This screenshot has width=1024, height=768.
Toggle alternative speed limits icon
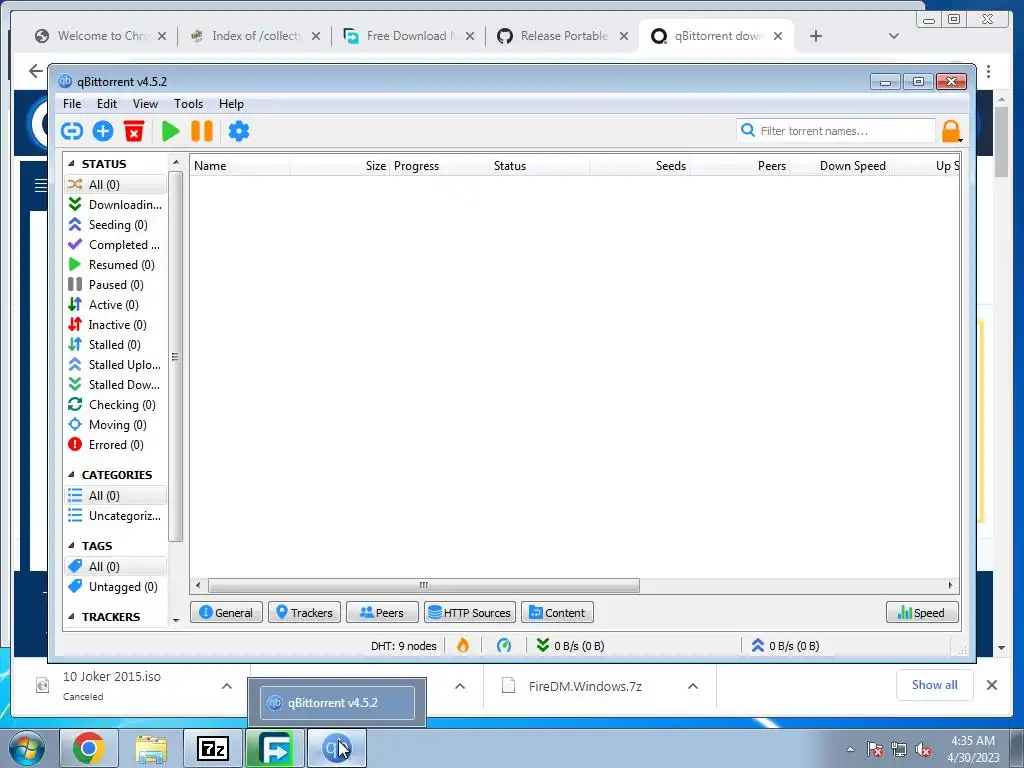(504, 646)
